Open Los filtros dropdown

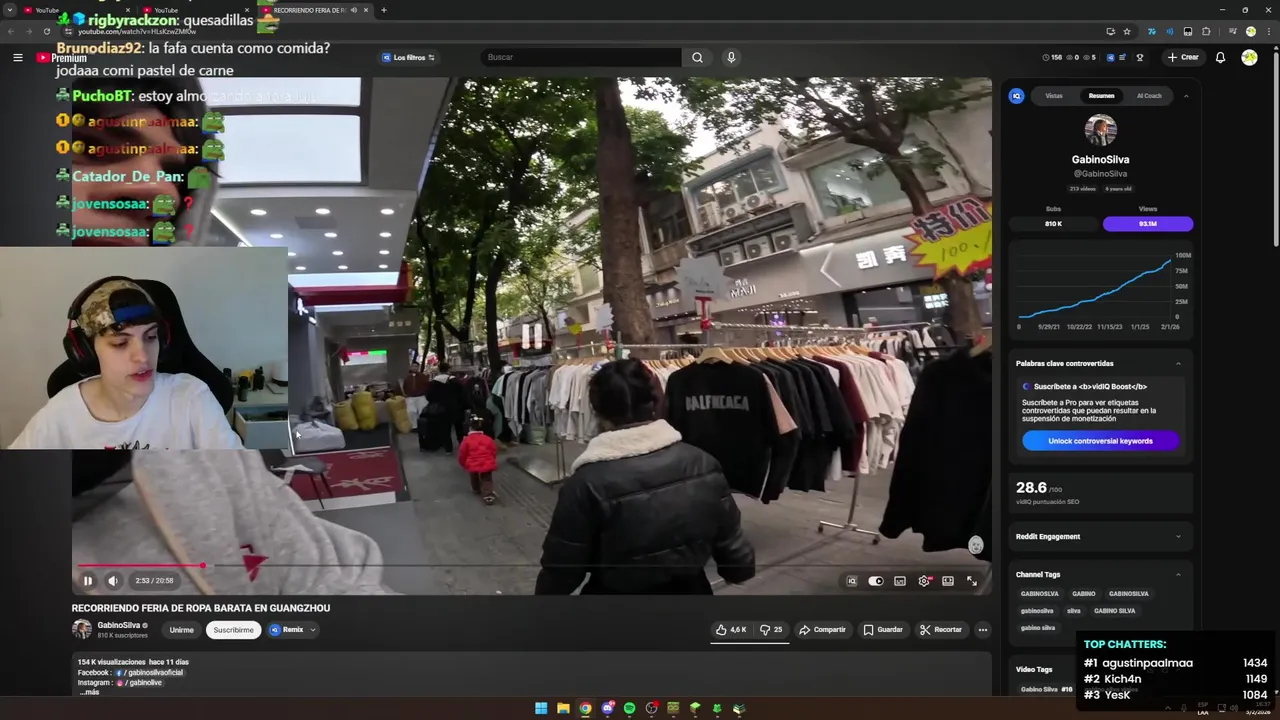408,57
